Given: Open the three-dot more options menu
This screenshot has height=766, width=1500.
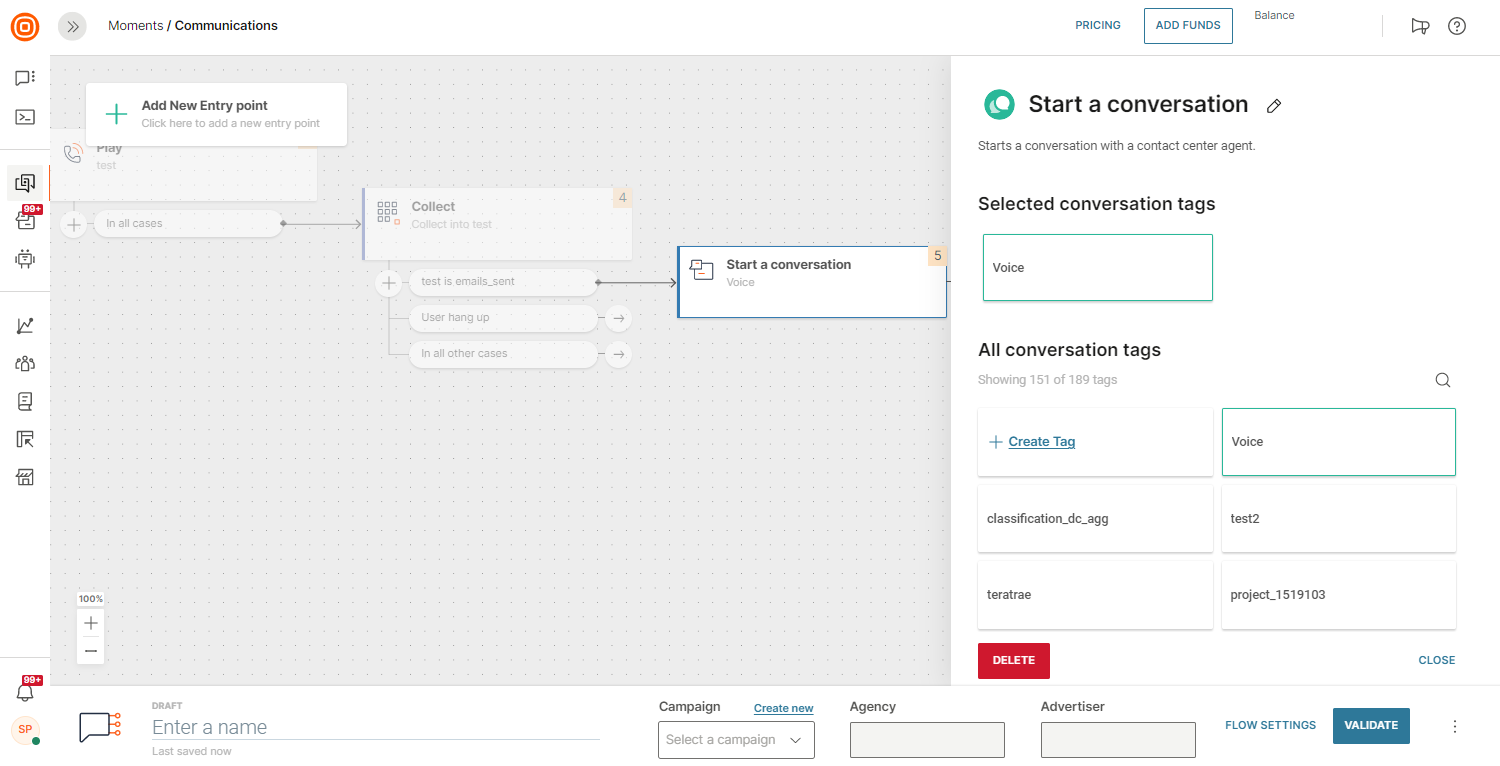Looking at the screenshot, I should pos(1455,726).
